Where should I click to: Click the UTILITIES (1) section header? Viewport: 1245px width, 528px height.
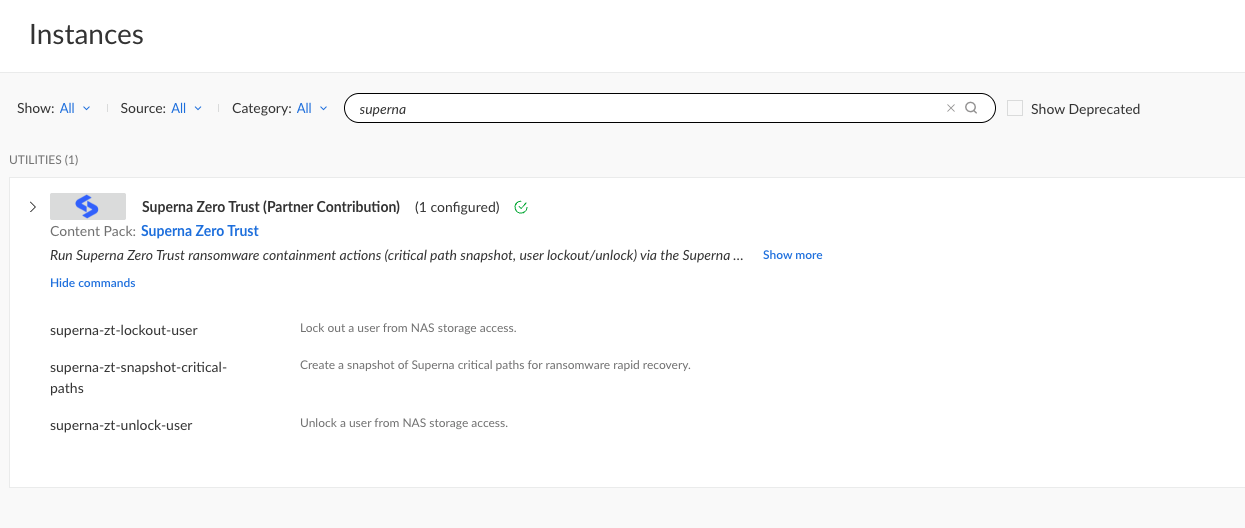click(44, 159)
